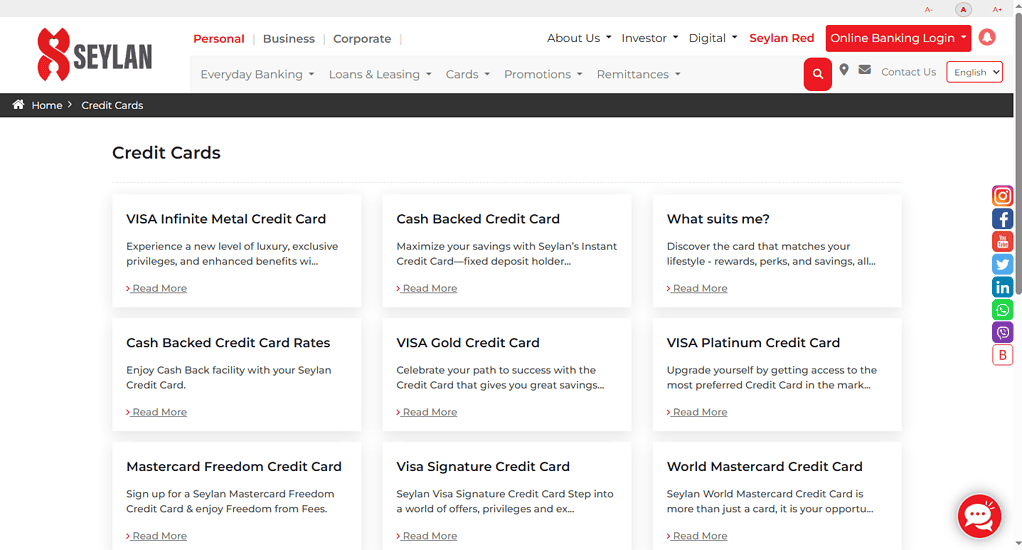1022x550 pixels.
Task: Expand the Everyday Banking menu
Action: [257, 74]
